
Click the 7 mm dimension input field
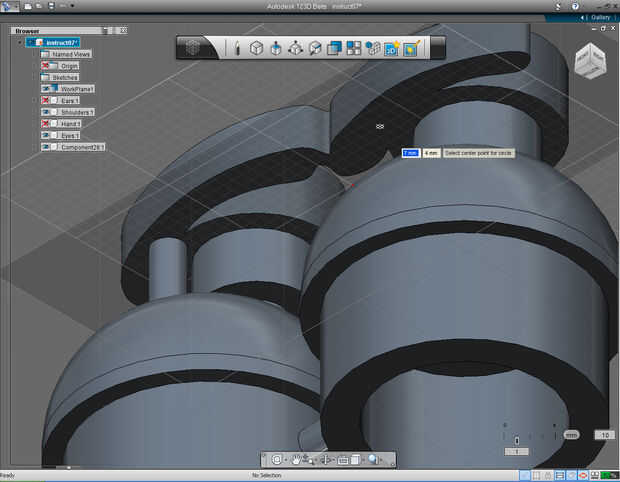click(x=410, y=153)
